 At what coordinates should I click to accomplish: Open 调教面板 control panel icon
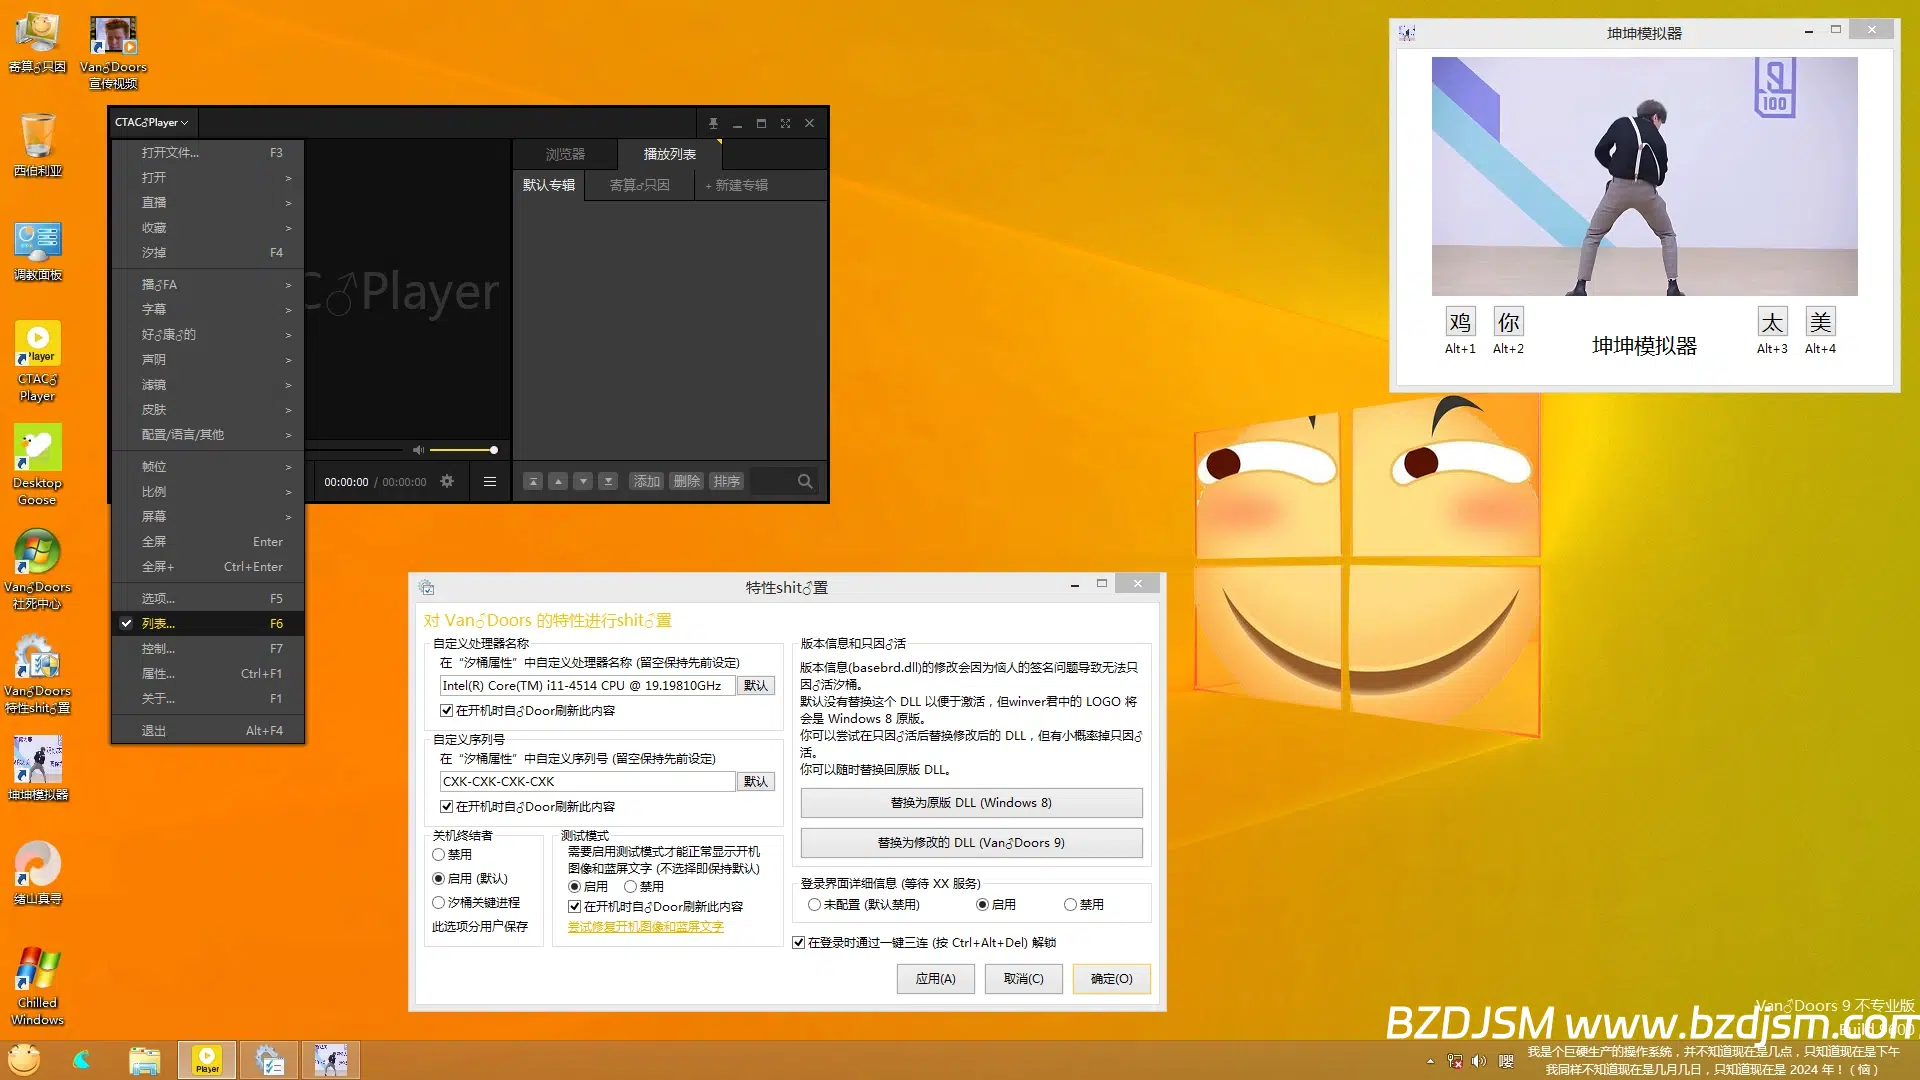(x=38, y=250)
